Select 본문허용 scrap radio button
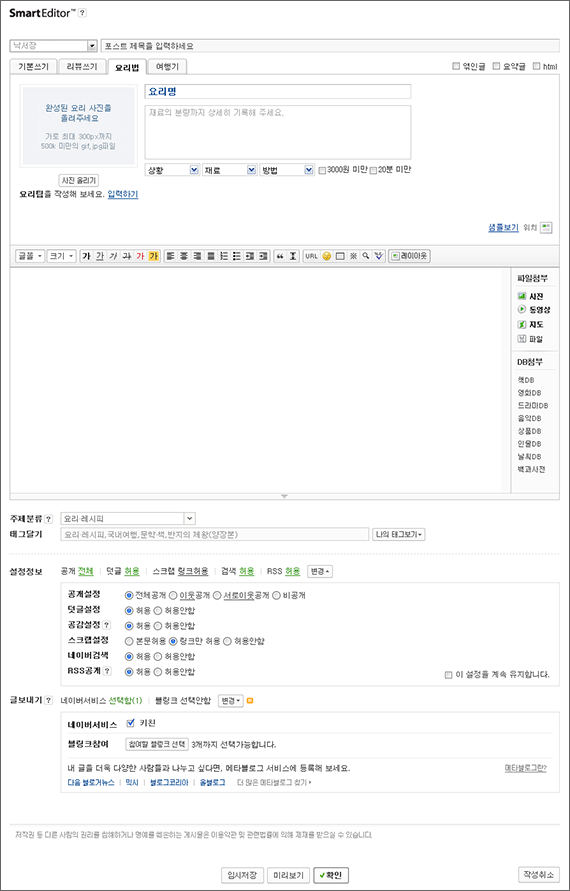The image size is (570, 891). pos(128,641)
